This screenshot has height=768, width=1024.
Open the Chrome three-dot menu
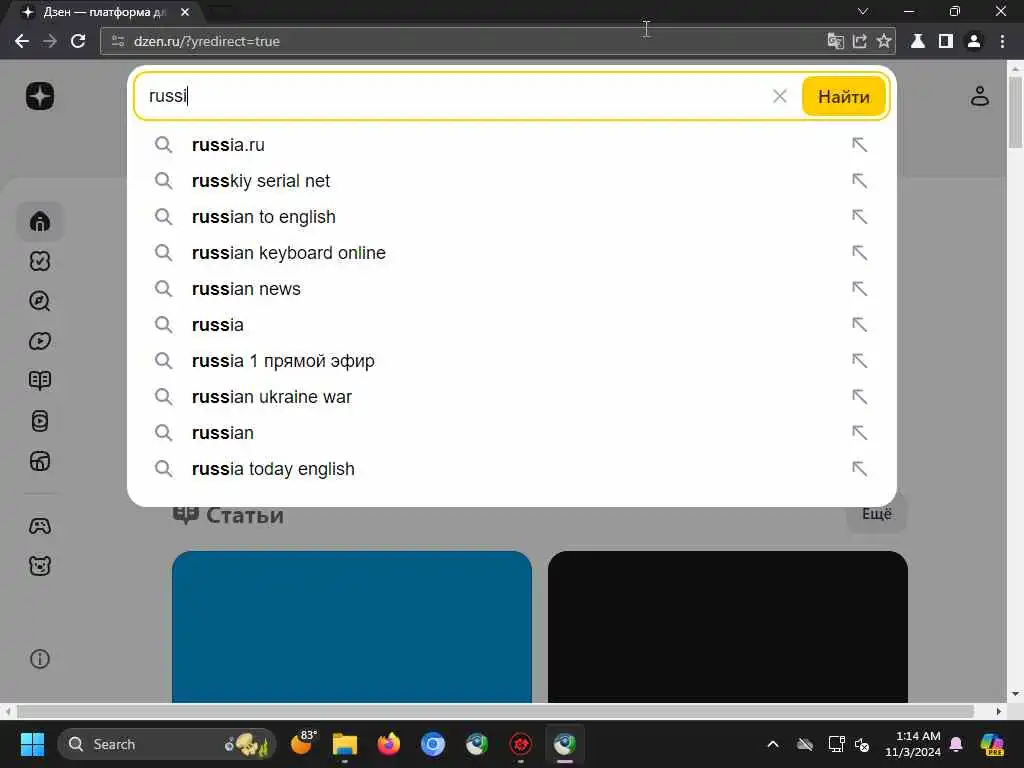coord(1002,41)
